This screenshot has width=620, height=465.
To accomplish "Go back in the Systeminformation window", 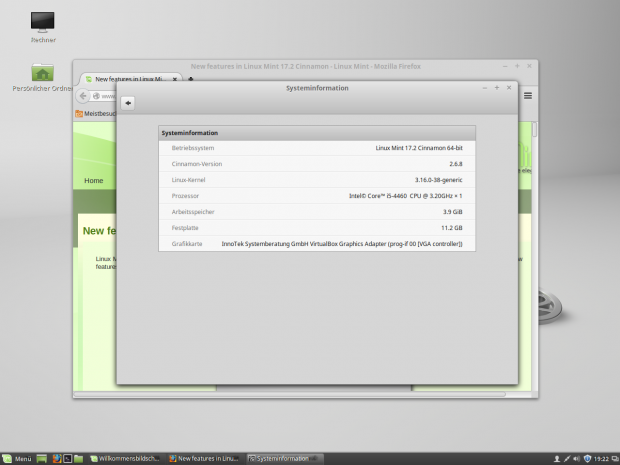I will [128, 103].
